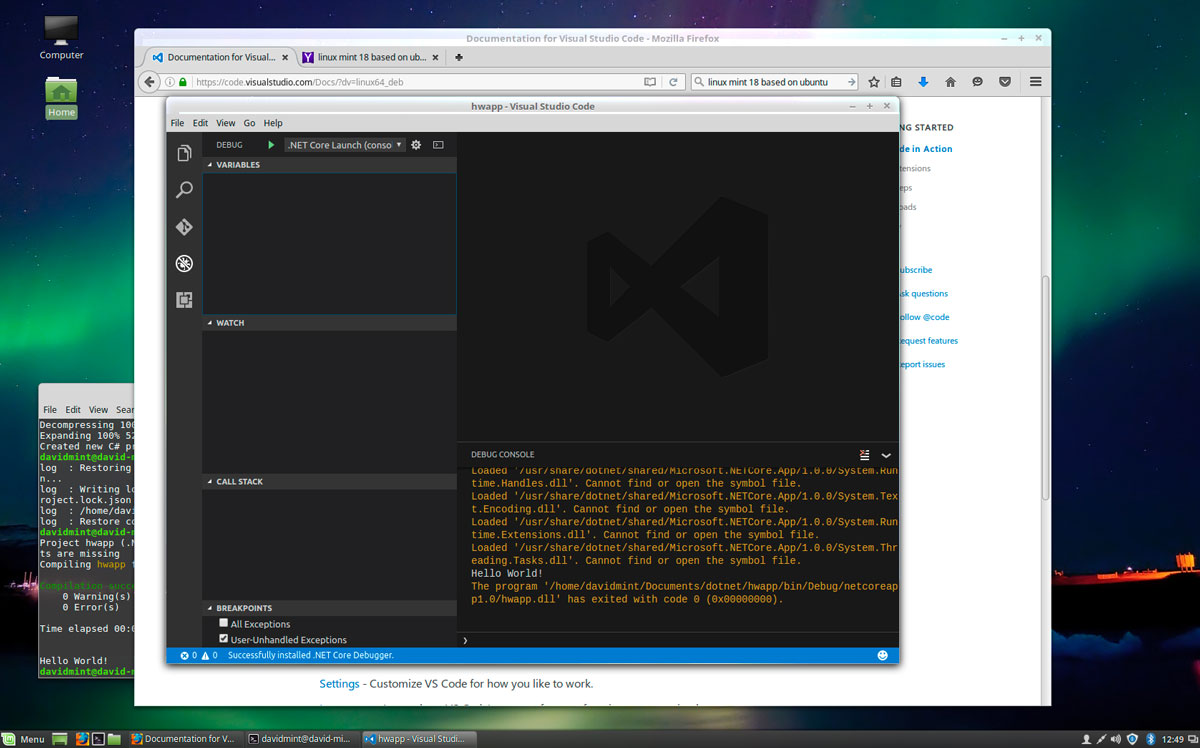The height and width of the screenshot is (748, 1200).
Task: Toggle Reader view in the Firefox address bar
Action: 650,82
